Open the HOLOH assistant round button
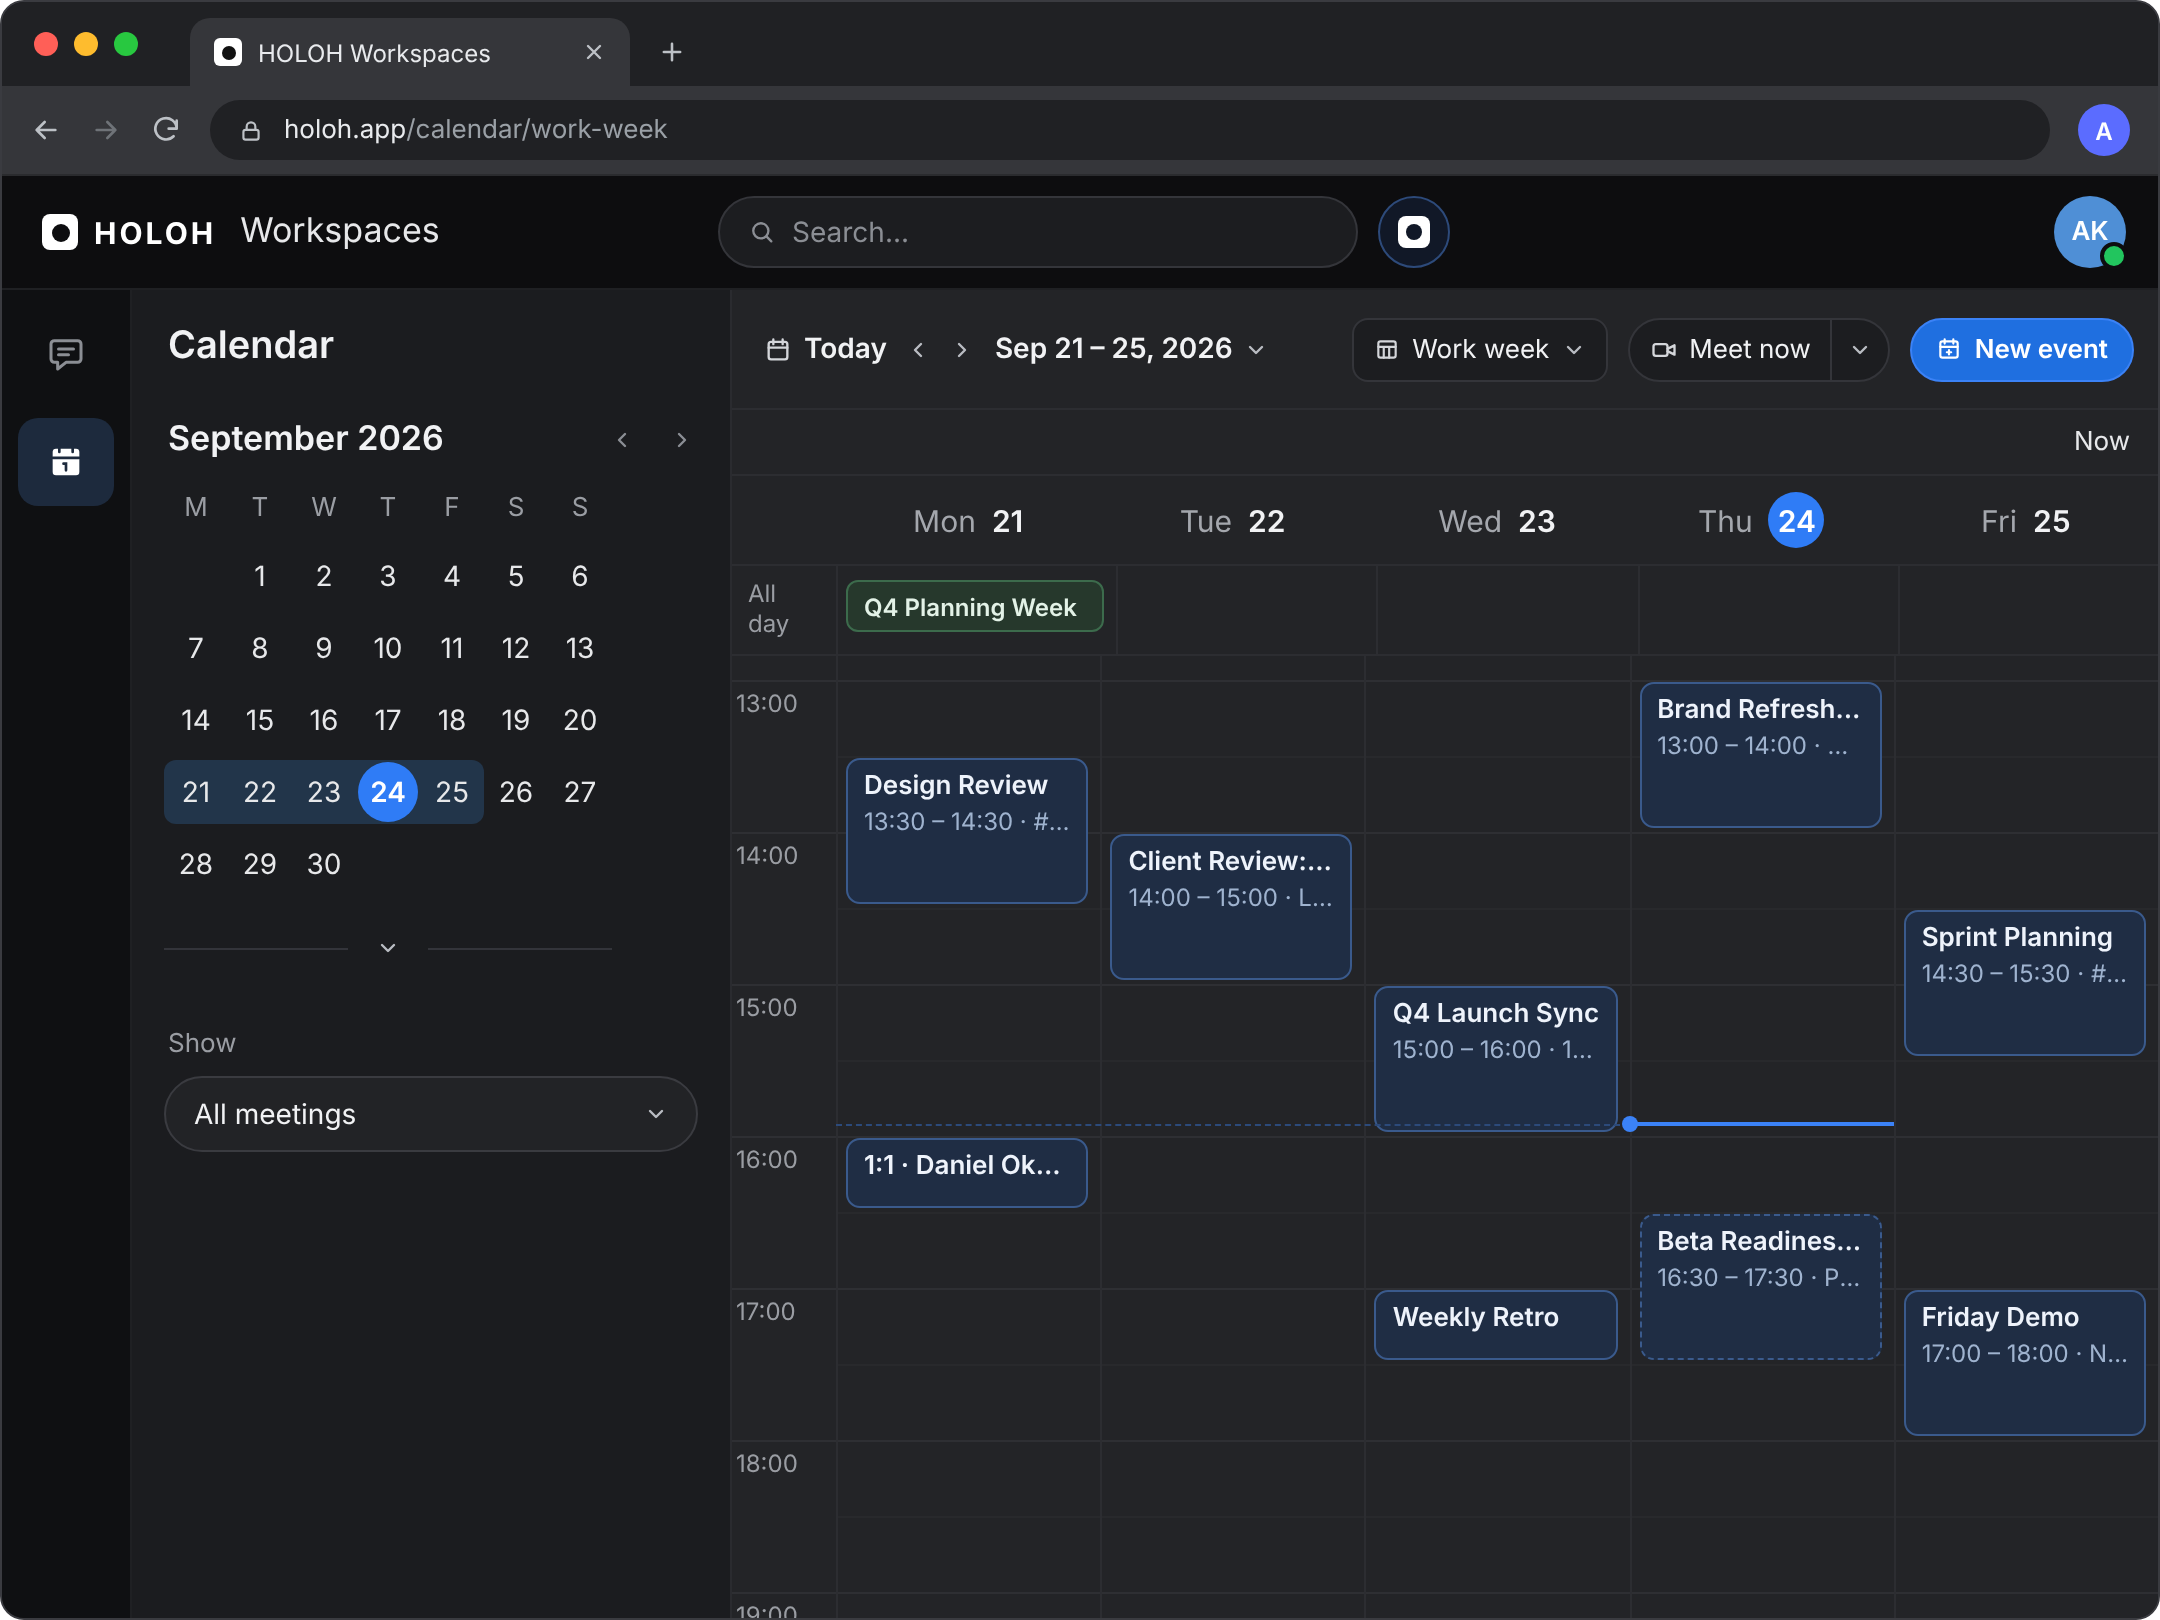 [x=1413, y=232]
